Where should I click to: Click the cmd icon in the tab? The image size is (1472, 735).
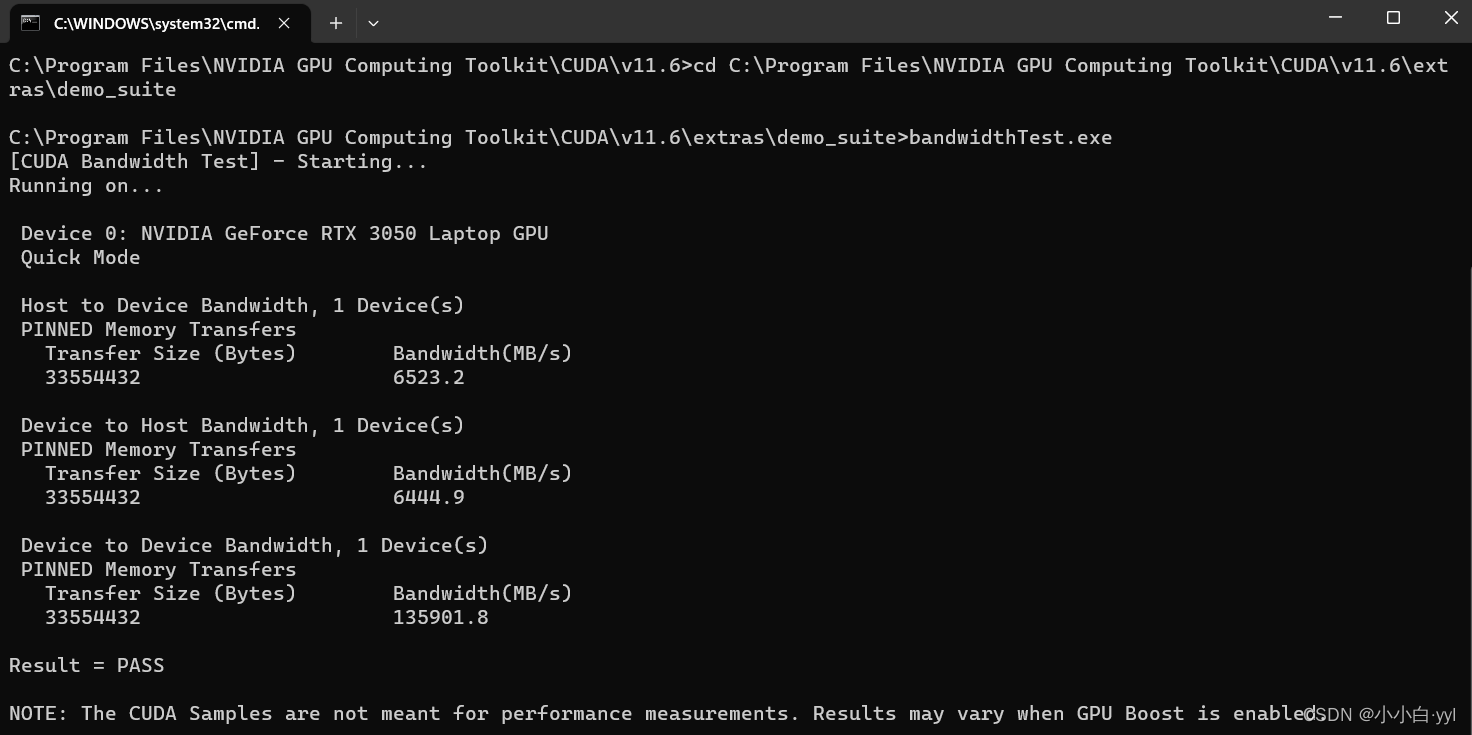(31, 22)
